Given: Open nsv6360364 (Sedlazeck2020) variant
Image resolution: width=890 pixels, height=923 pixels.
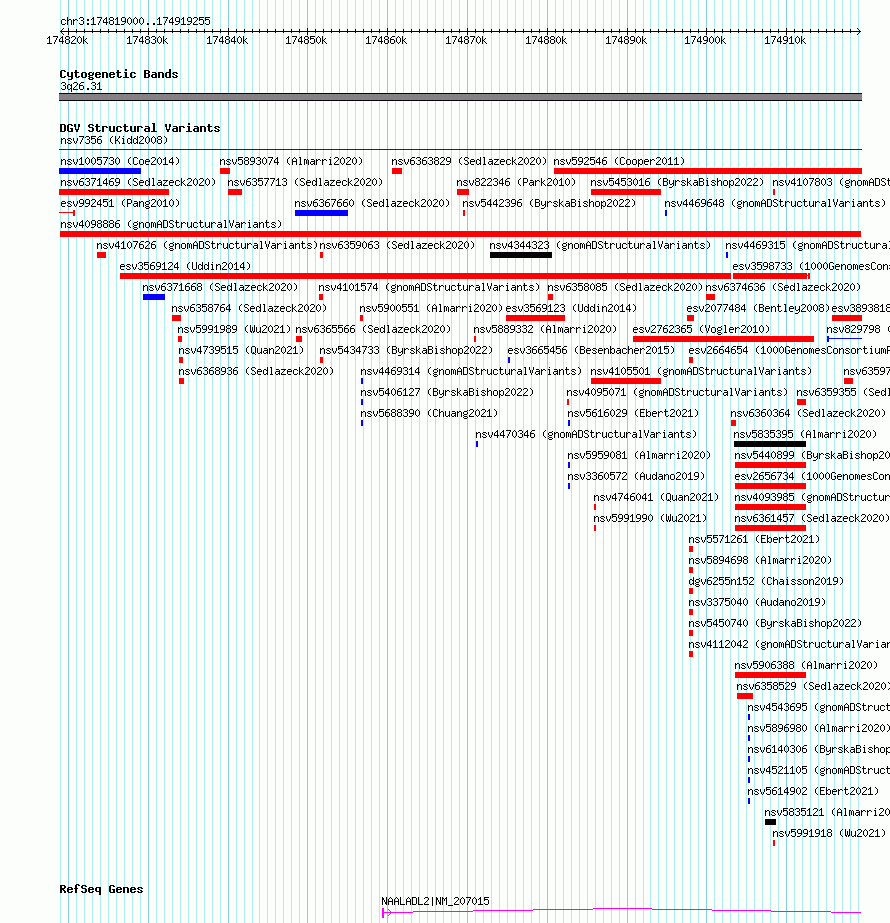Looking at the screenshot, I should point(808,413).
